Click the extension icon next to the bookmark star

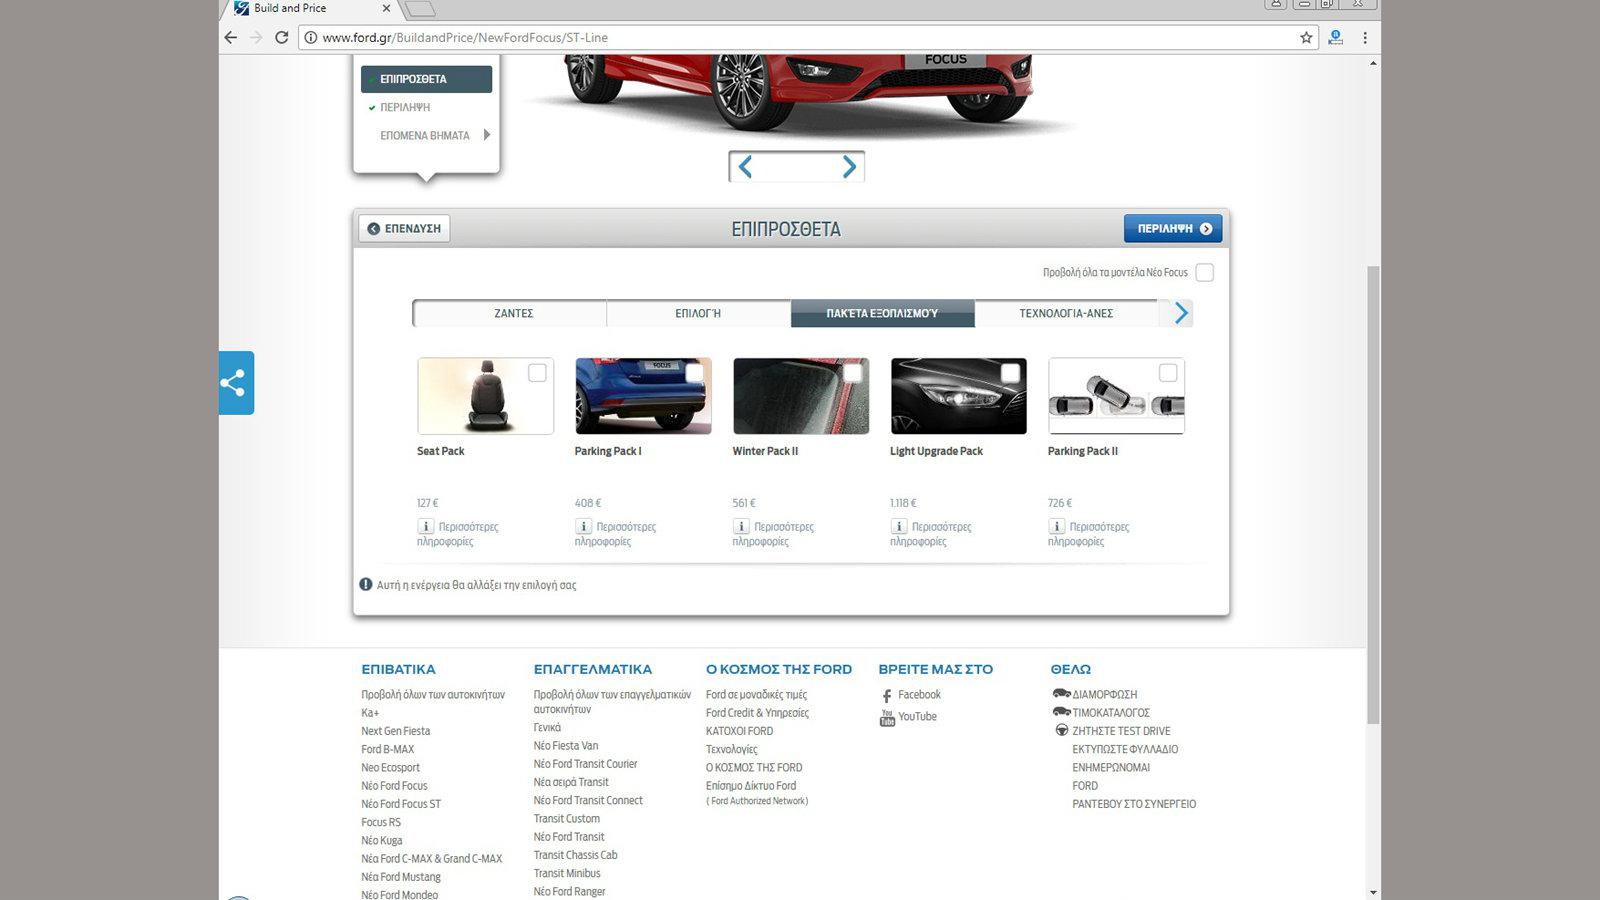pos(1335,37)
